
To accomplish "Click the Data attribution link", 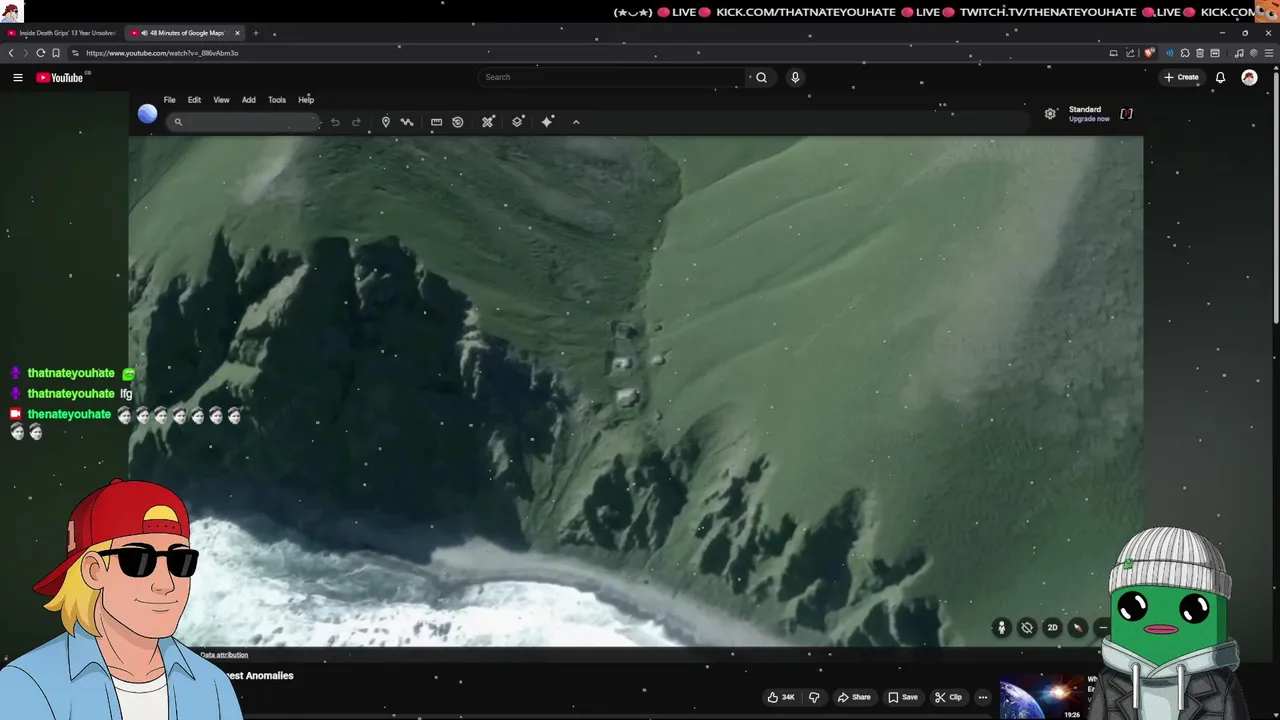I will click(224, 655).
